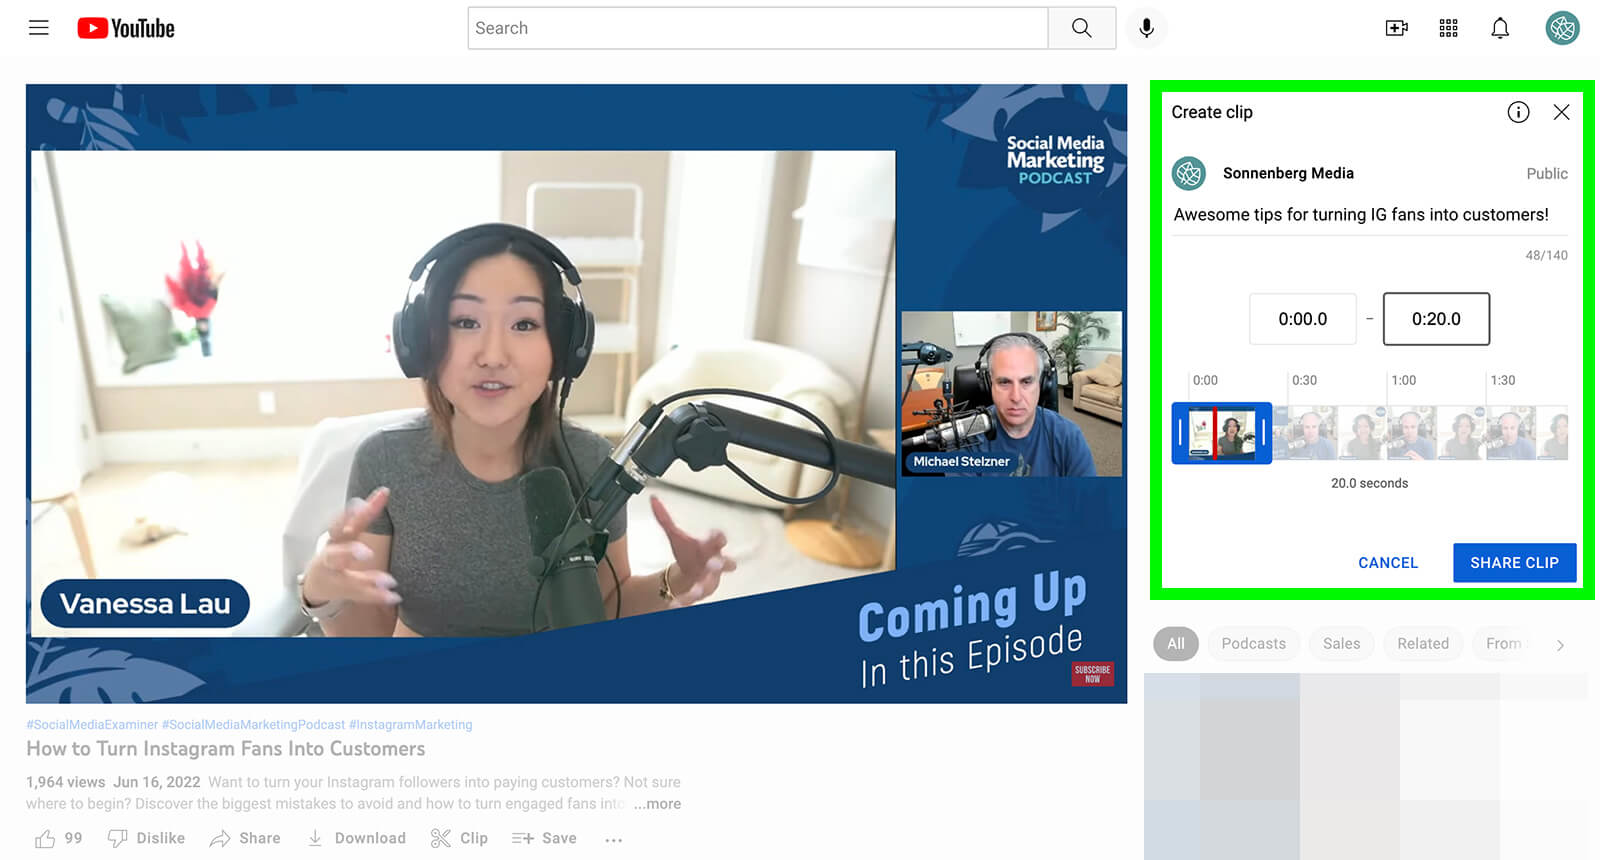Click the 48/140 character counter
Screen dimensions: 1600x860
pyautogui.click(x=1546, y=255)
